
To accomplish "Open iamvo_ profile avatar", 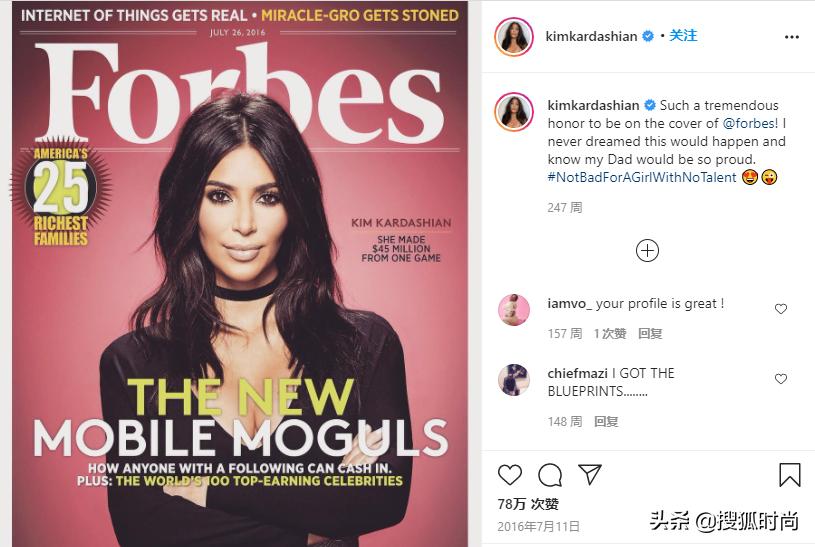I will click(x=514, y=310).
